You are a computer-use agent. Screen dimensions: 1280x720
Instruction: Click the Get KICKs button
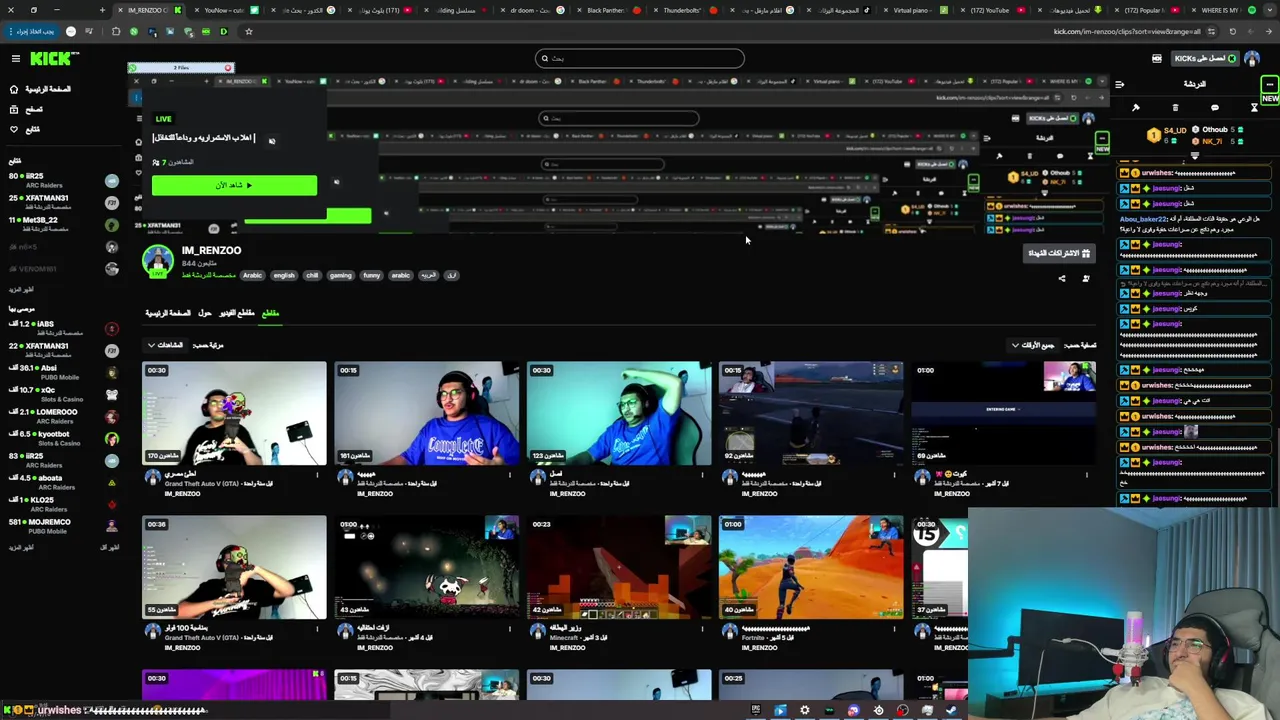coord(1205,59)
